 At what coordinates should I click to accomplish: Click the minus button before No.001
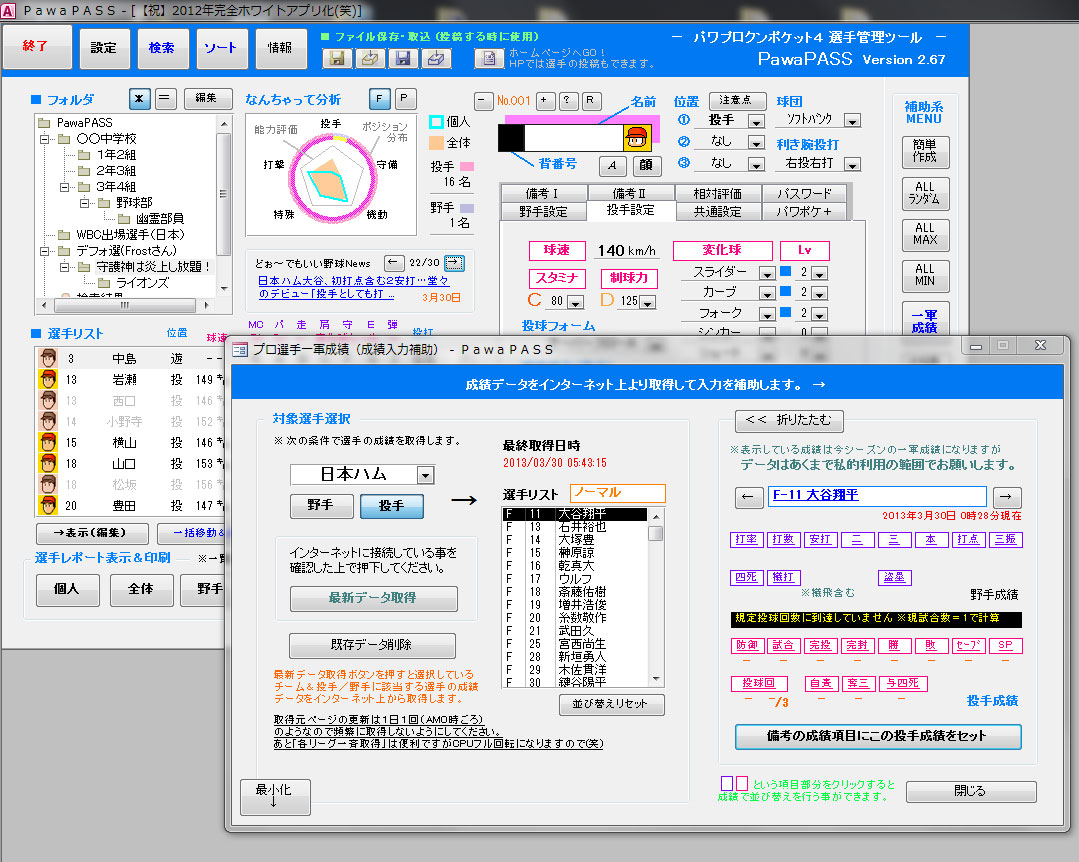(x=484, y=101)
